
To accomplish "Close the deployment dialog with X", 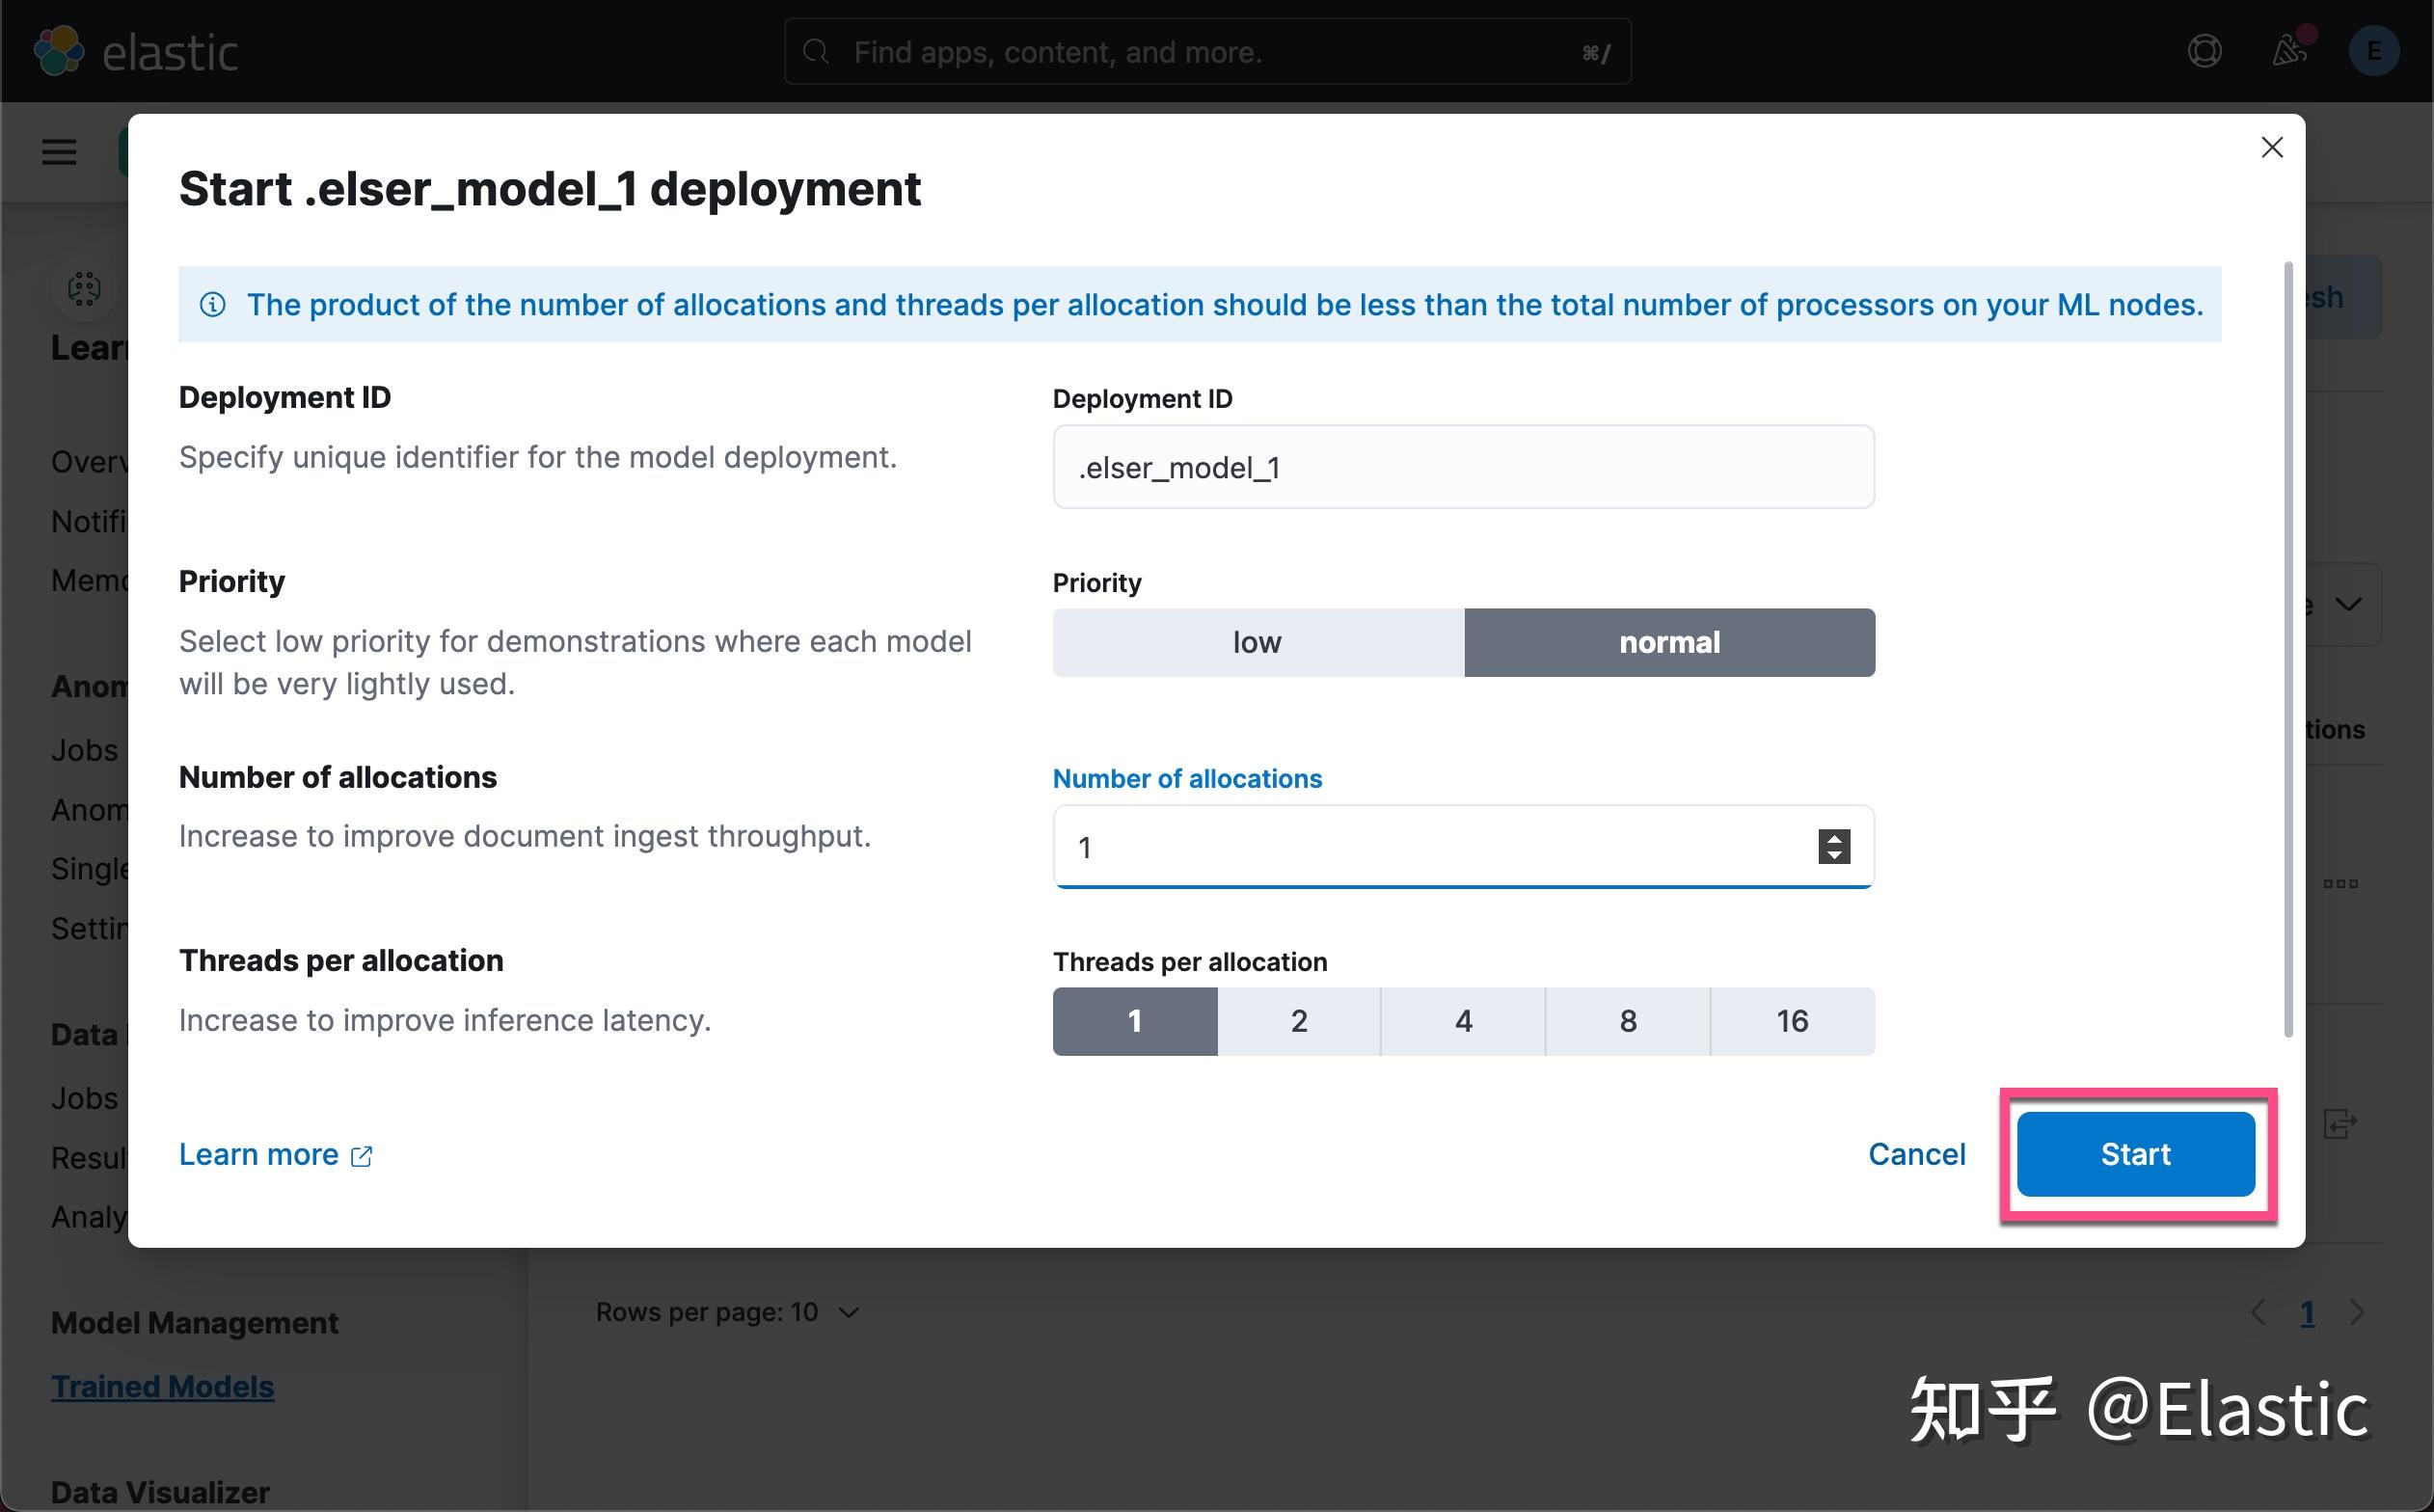I will [2271, 148].
